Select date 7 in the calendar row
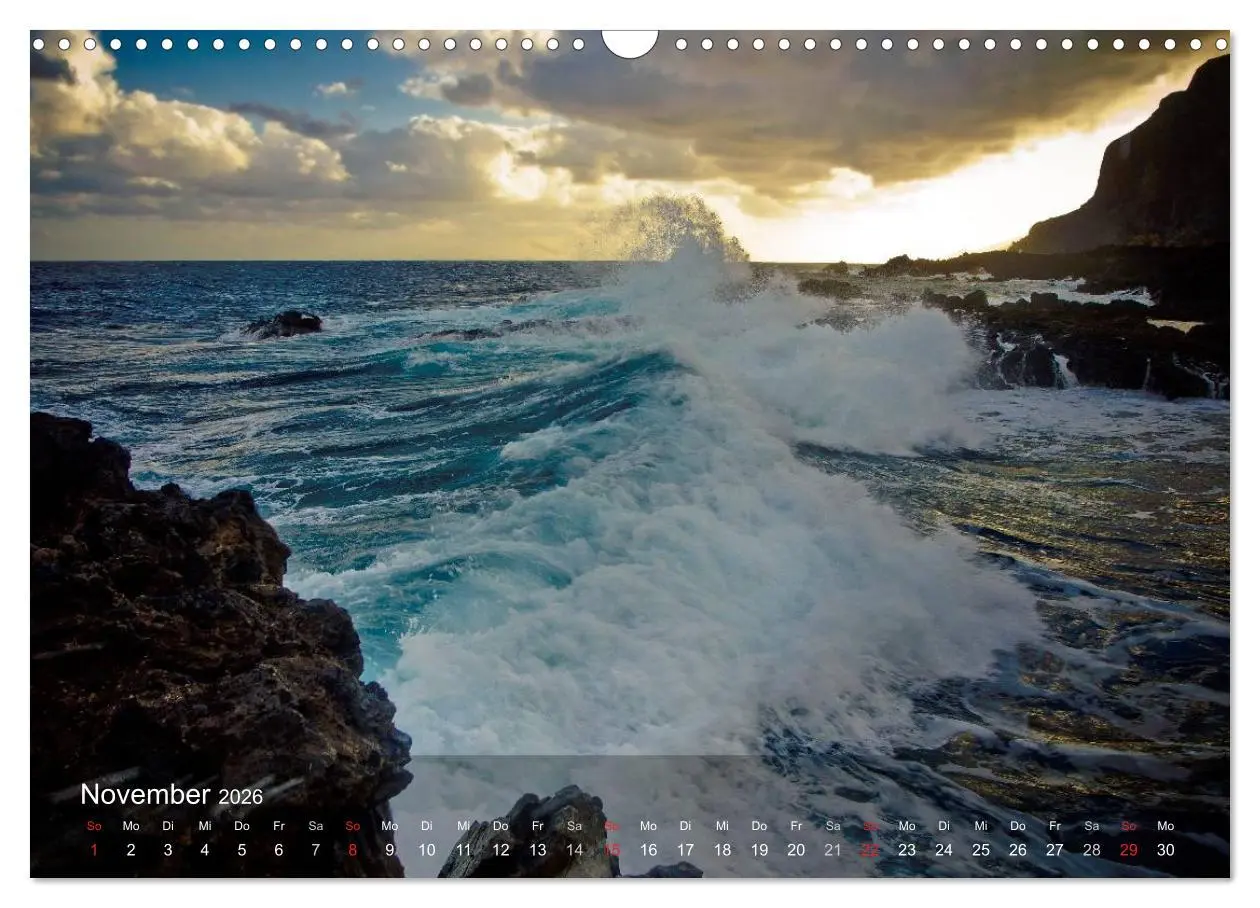The width and height of the screenshot is (1260, 908). coord(316,850)
